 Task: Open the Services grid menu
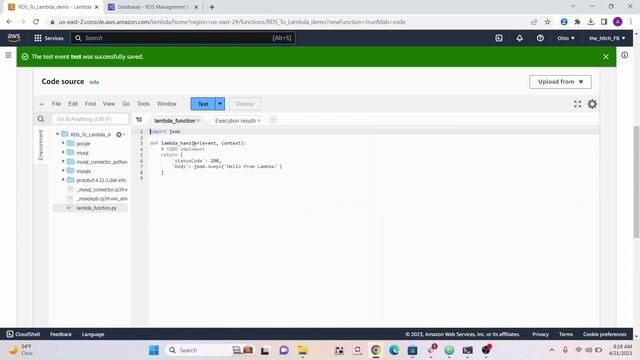[x=49, y=38]
